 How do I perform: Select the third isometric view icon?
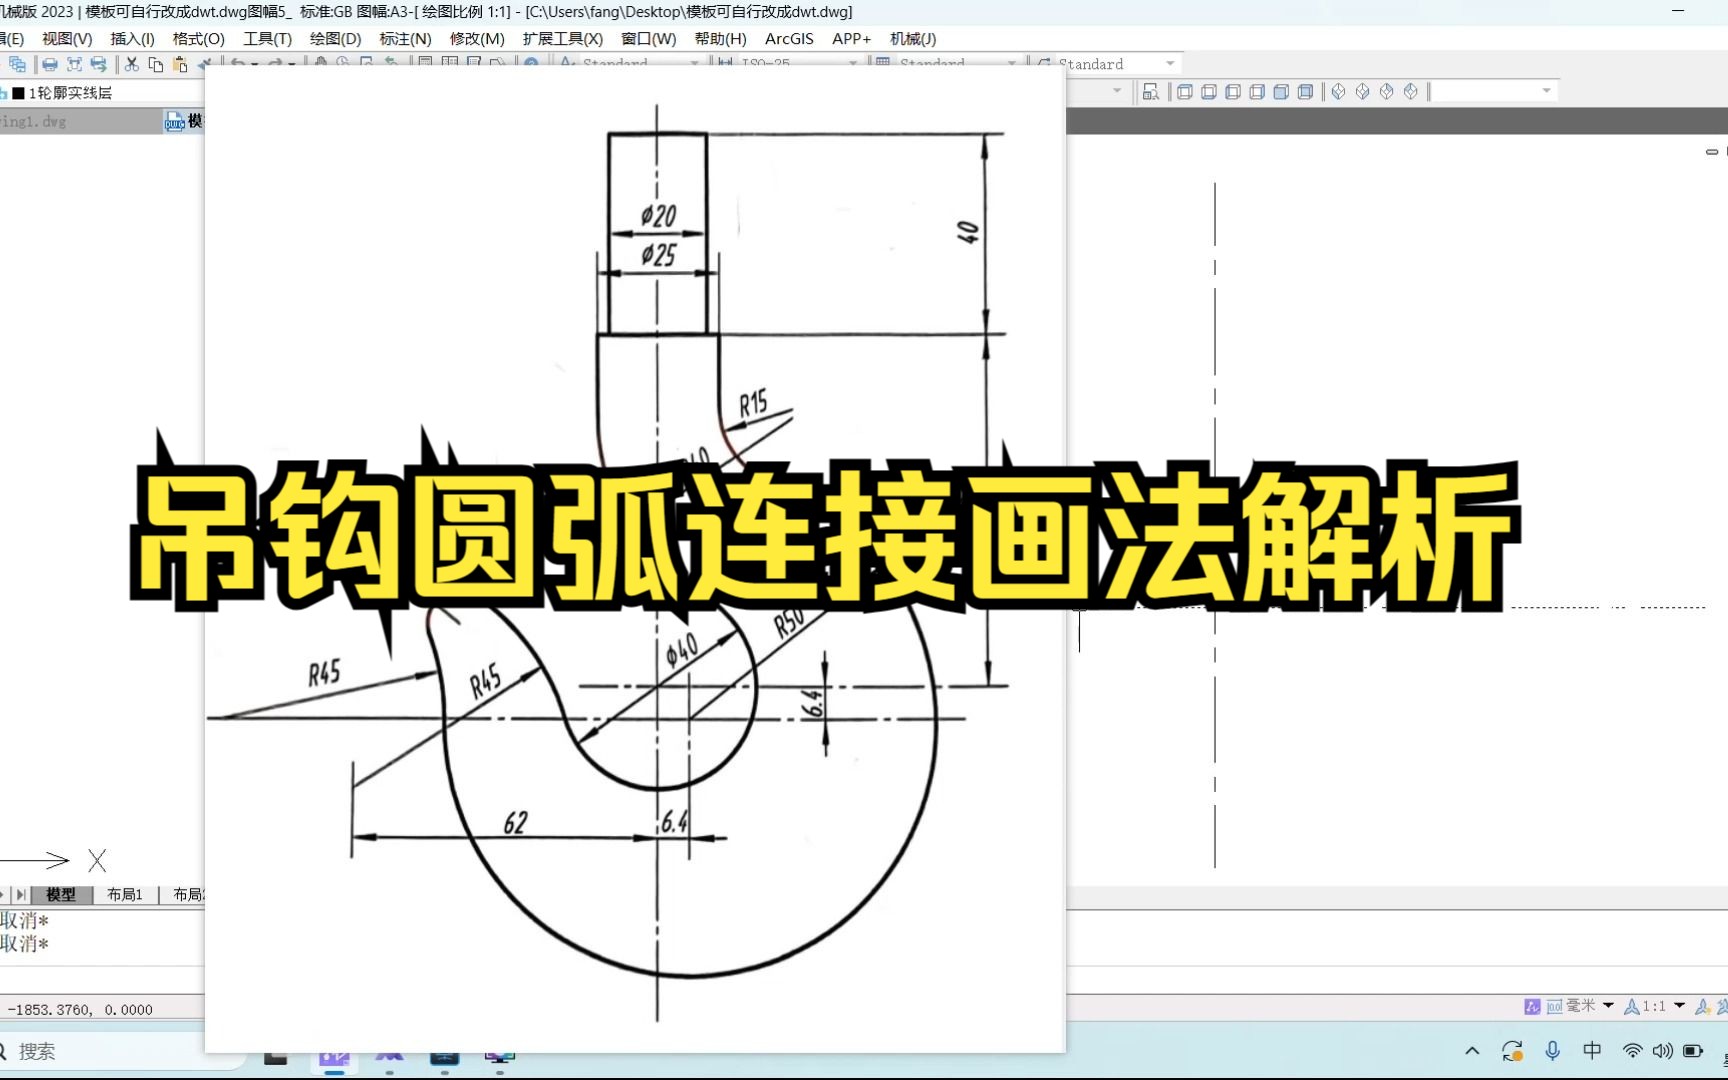click(x=1387, y=92)
